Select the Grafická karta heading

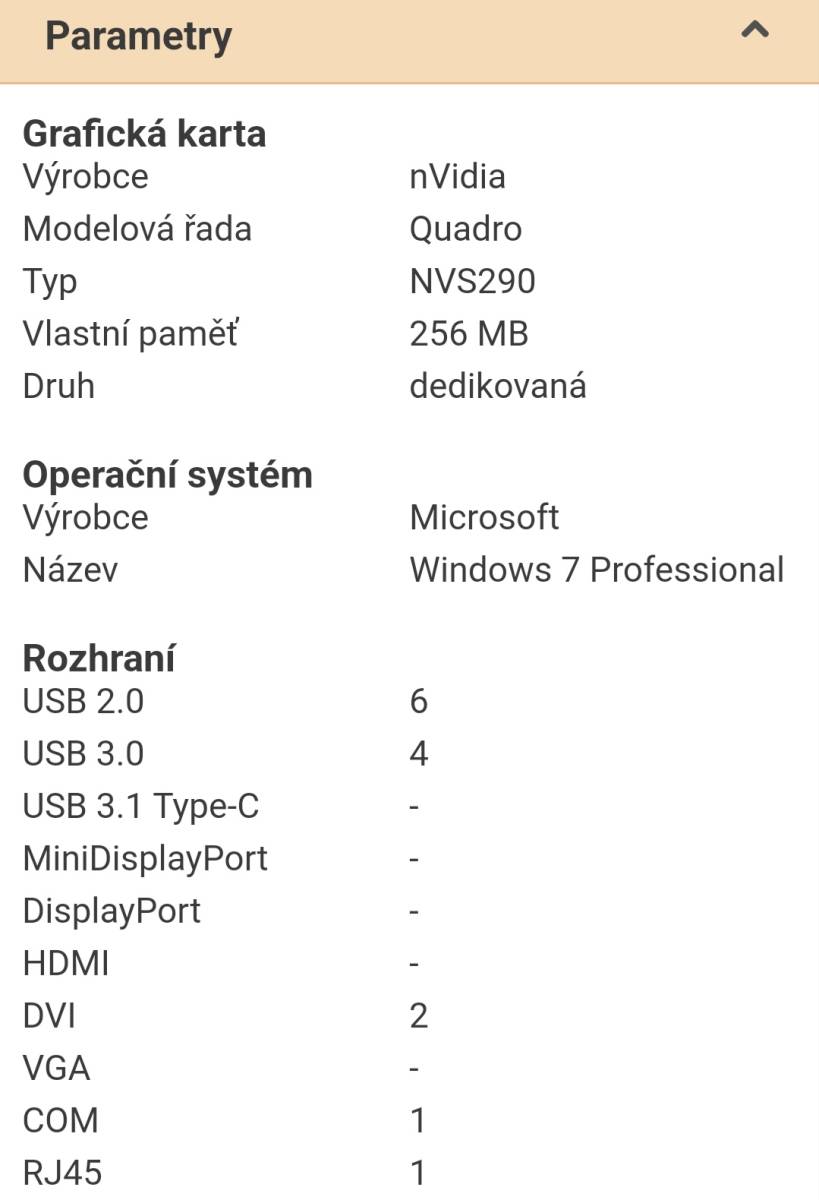click(x=144, y=133)
